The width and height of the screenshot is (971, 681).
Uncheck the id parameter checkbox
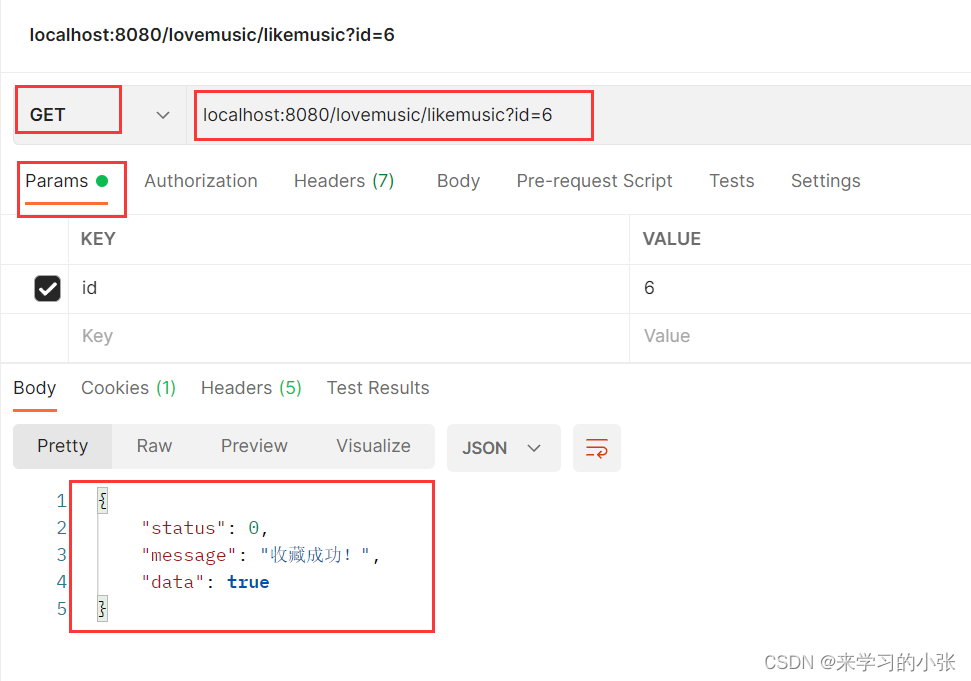(47, 288)
